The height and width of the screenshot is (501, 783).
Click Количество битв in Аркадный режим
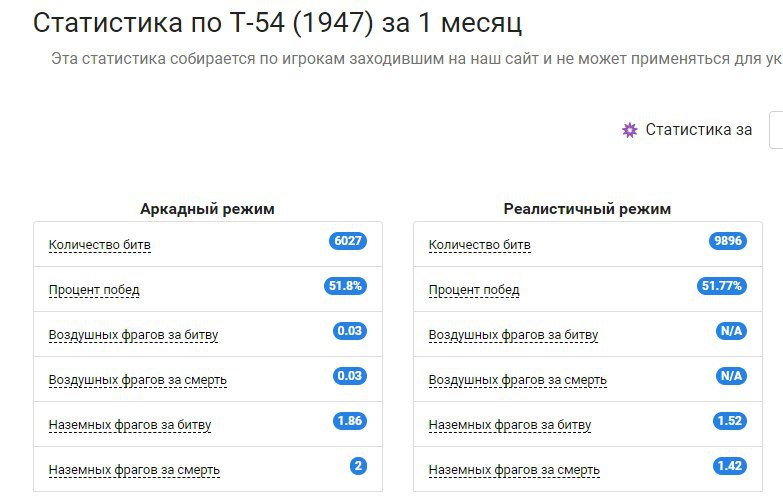[100, 245]
